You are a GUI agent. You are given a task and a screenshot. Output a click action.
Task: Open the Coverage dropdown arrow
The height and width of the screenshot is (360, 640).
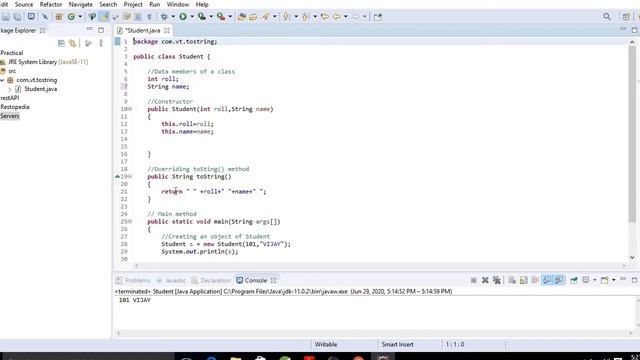211,17
